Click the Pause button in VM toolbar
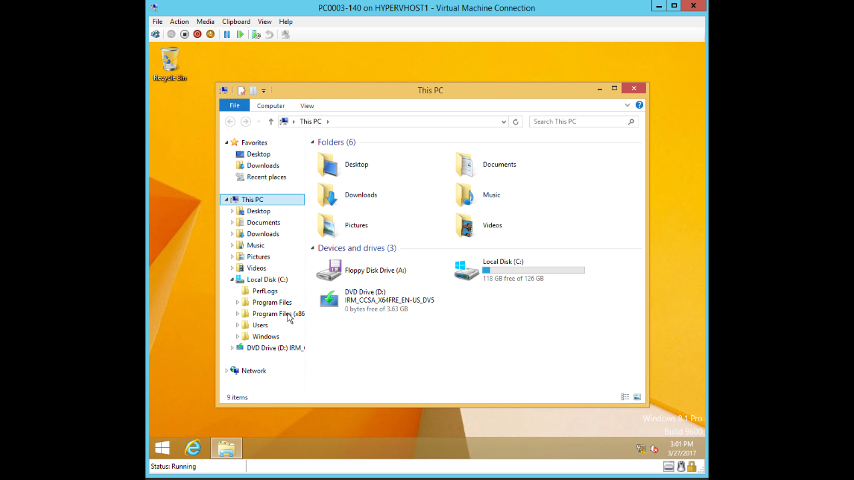Image resolution: width=854 pixels, height=480 pixels. tap(227, 34)
